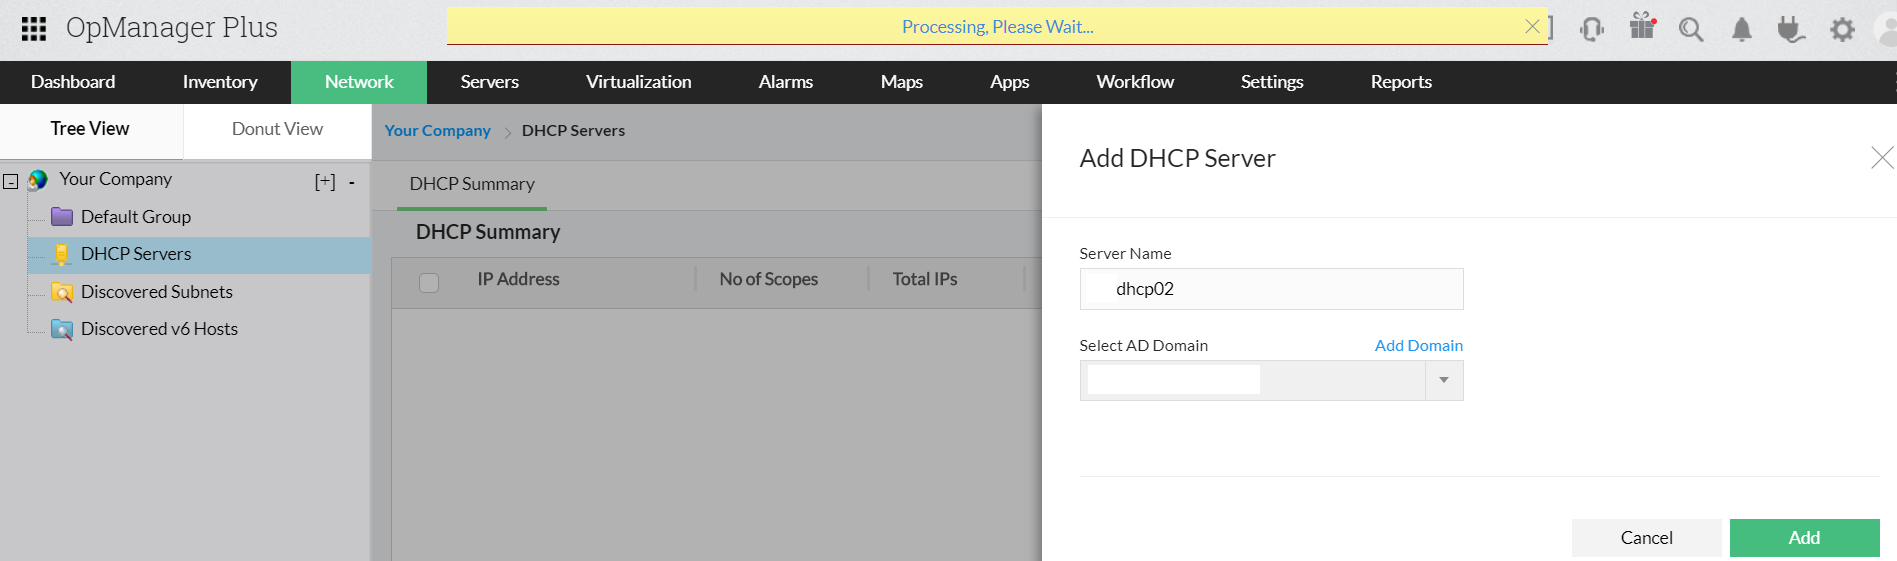Click the green Add button
Screen dimensions: 1897x561
1804,538
